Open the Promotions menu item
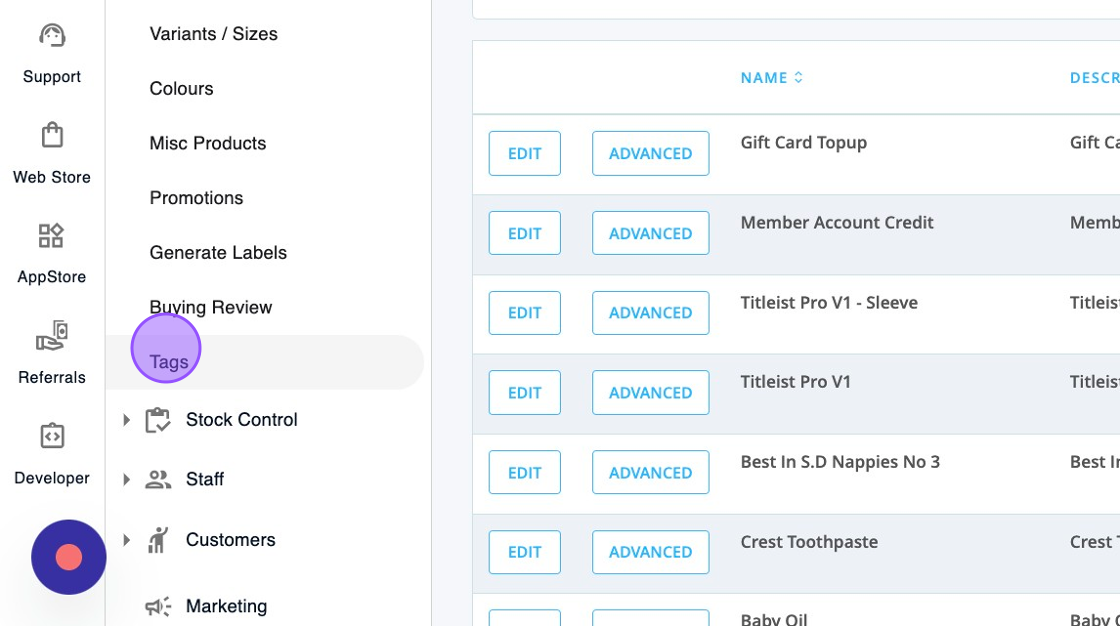The width and height of the screenshot is (1120, 626). click(196, 198)
